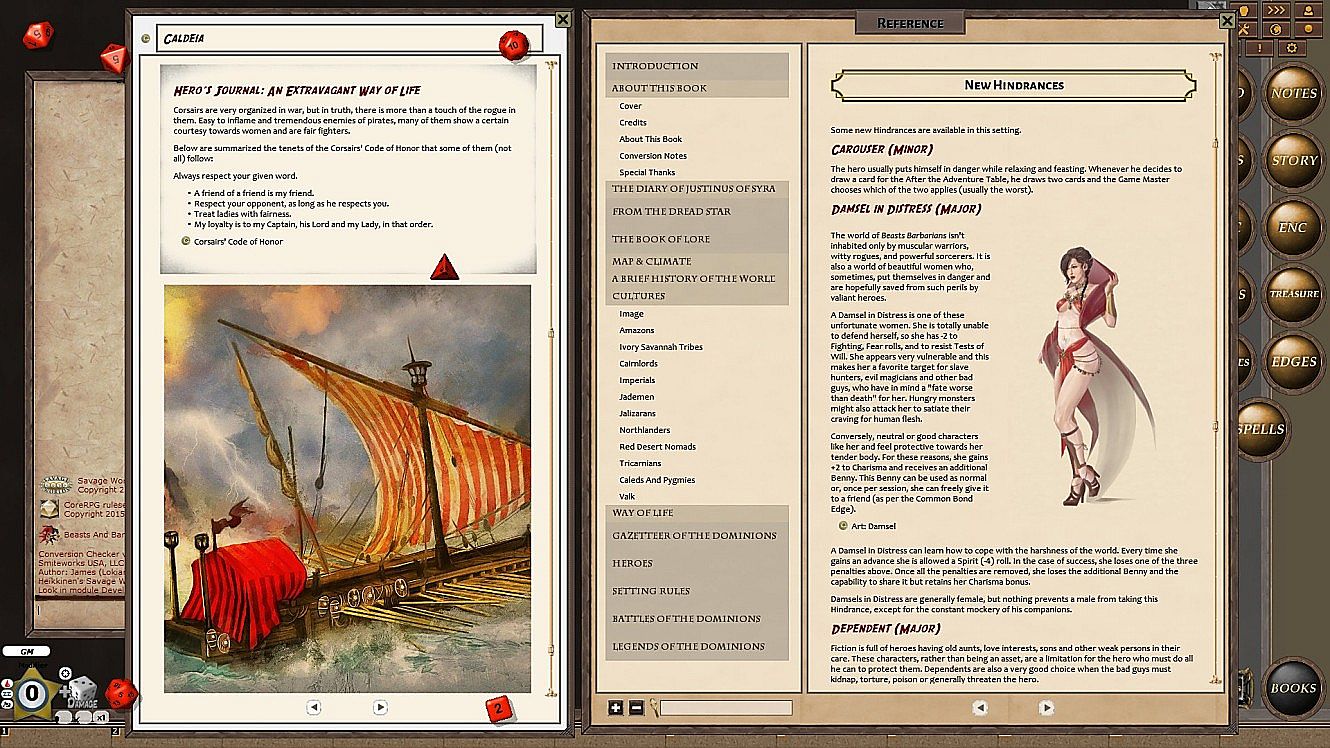Open the Amazons culture entry
Viewport: 1330px width, 748px height.
pyautogui.click(x=637, y=330)
